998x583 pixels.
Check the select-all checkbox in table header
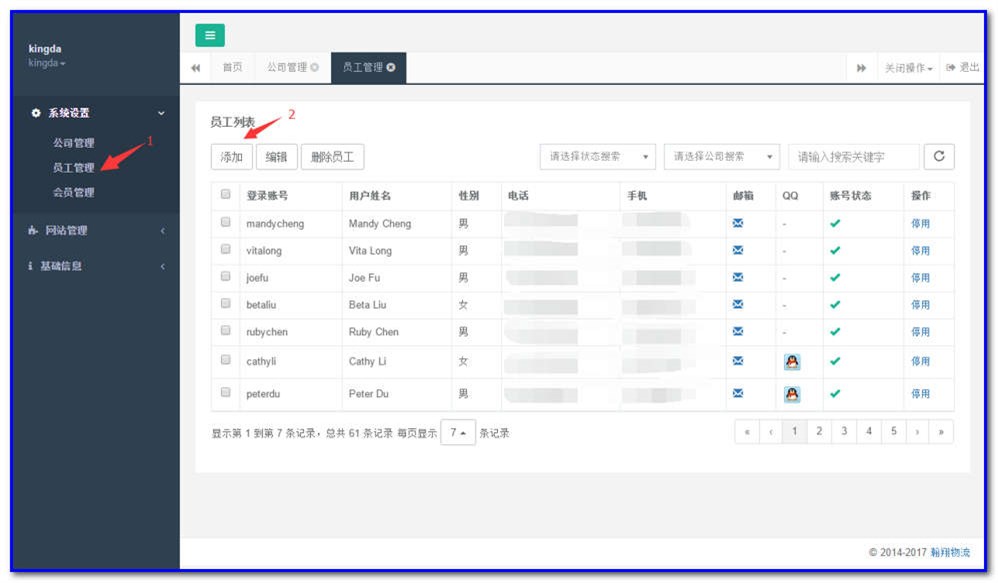(x=226, y=195)
